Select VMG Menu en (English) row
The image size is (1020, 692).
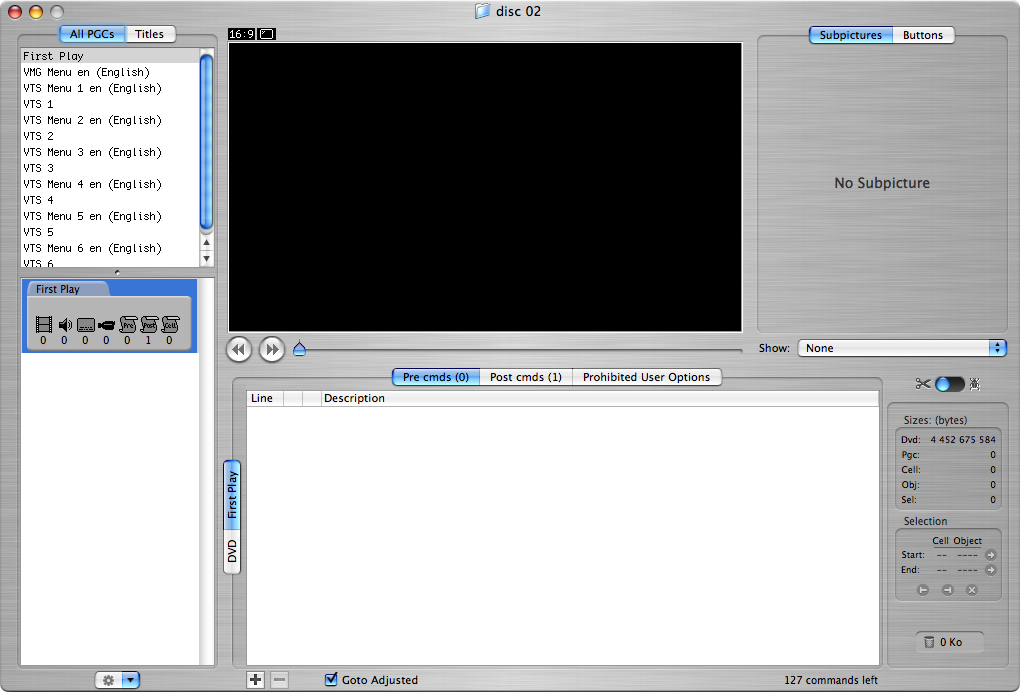[110, 72]
